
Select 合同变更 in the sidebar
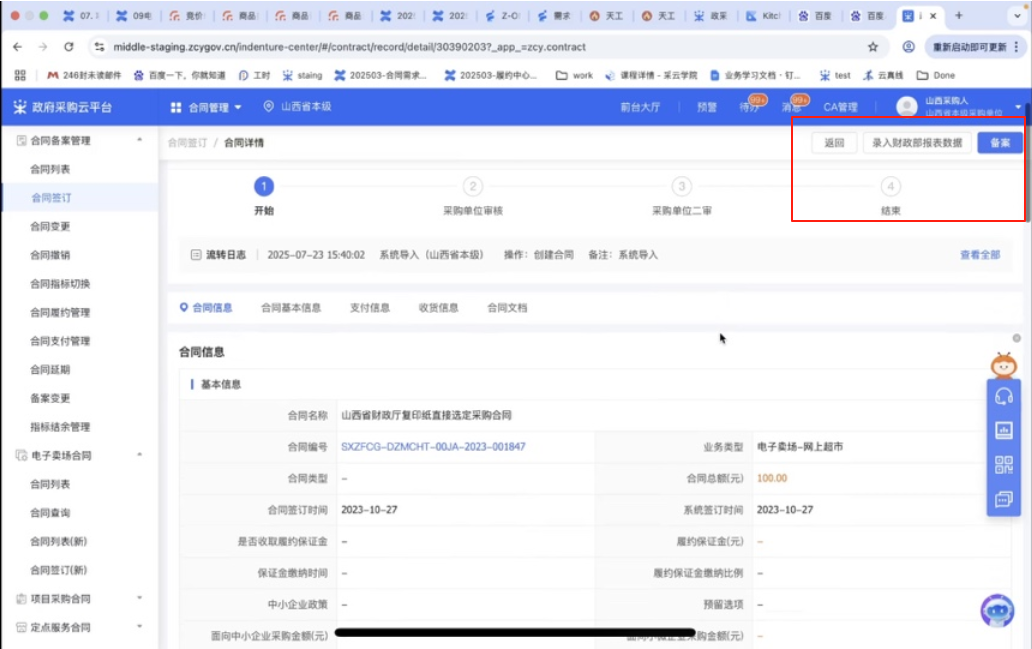(50, 227)
